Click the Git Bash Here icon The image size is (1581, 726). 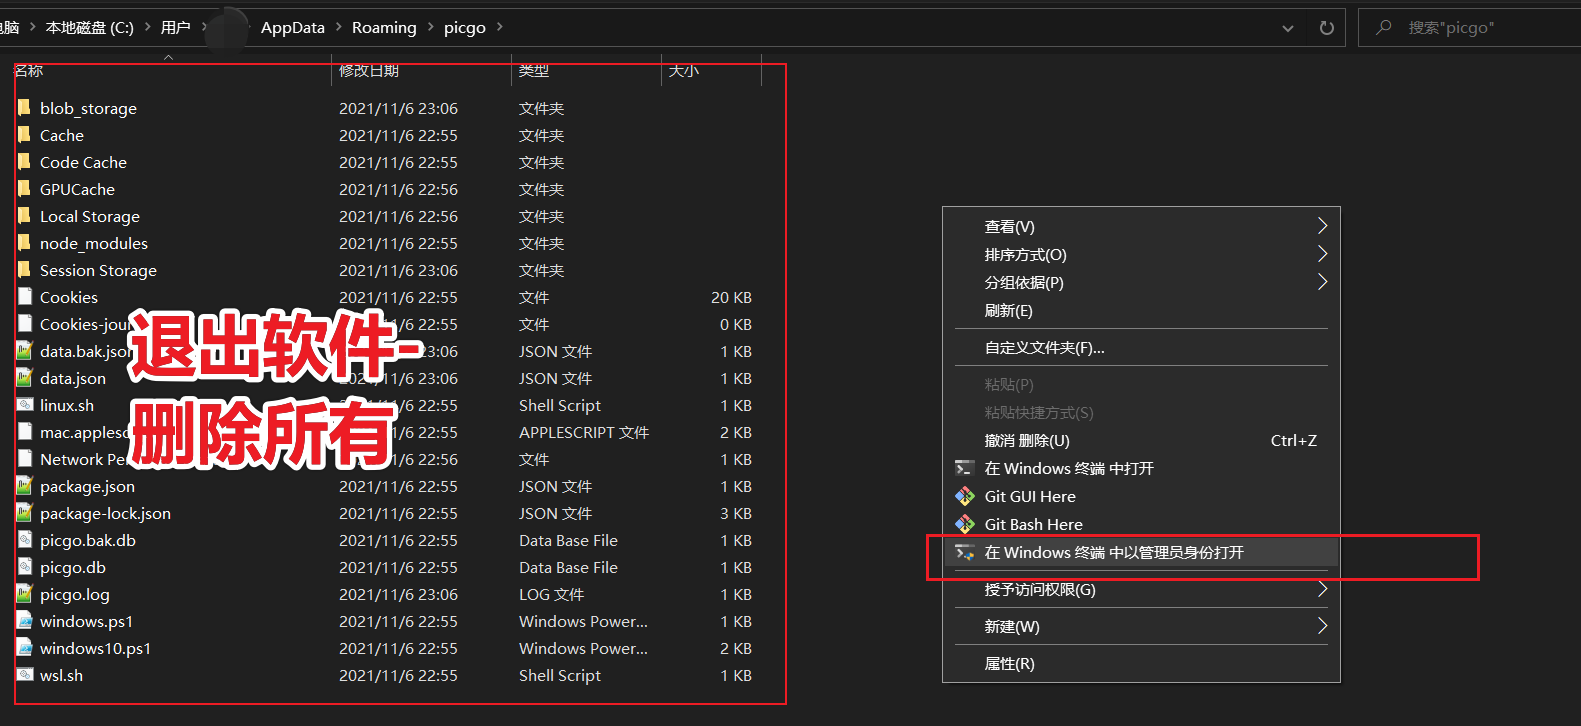pos(964,524)
